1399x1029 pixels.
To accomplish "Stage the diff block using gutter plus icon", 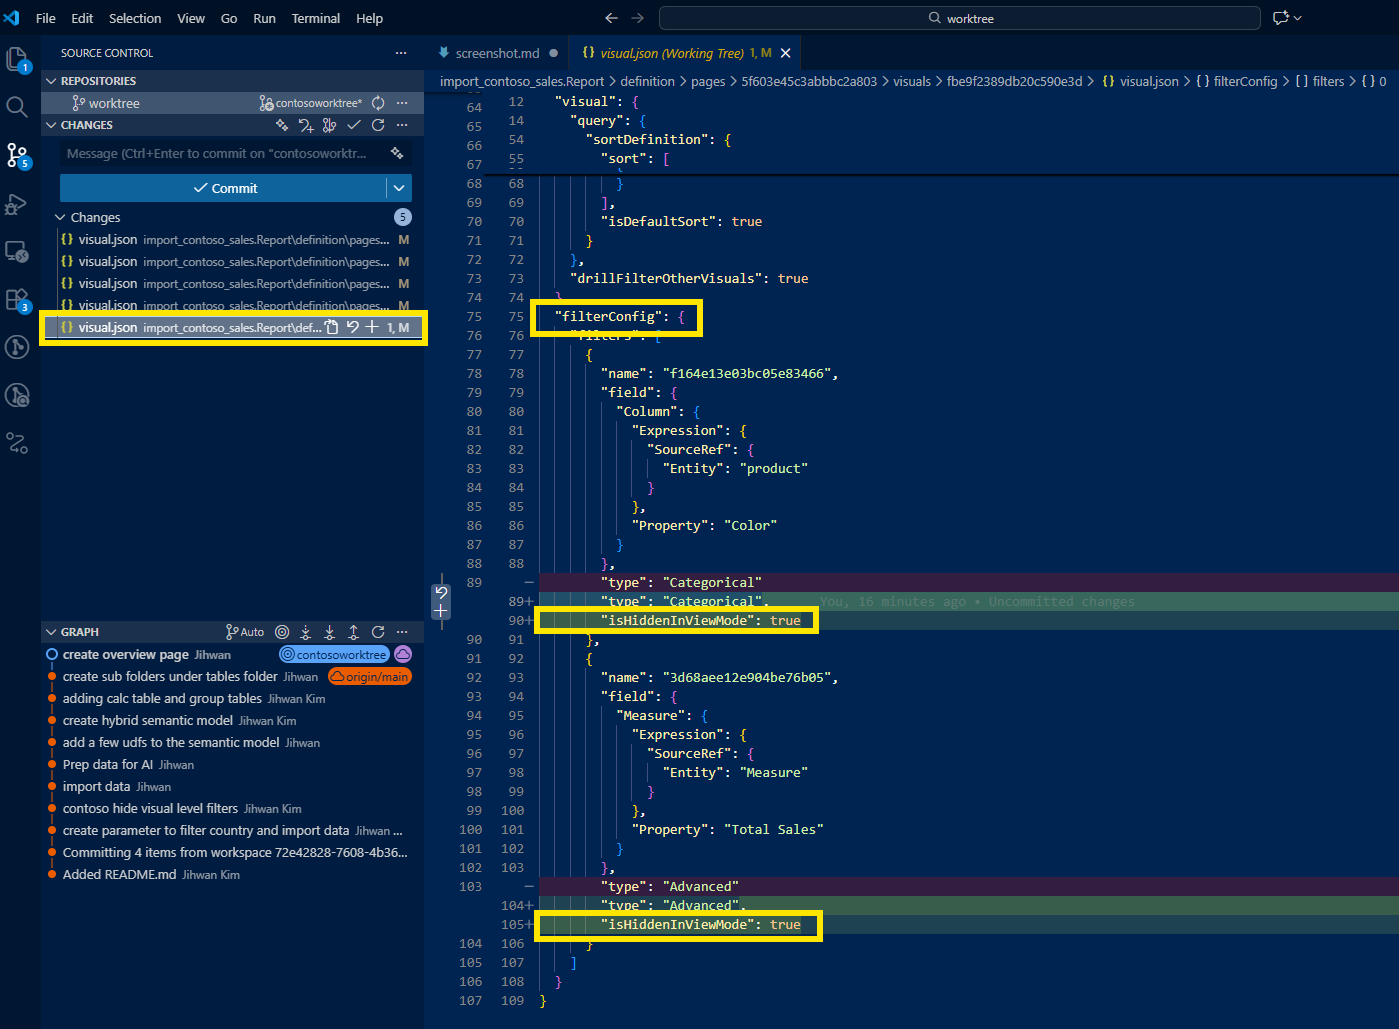I will click(441, 610).
